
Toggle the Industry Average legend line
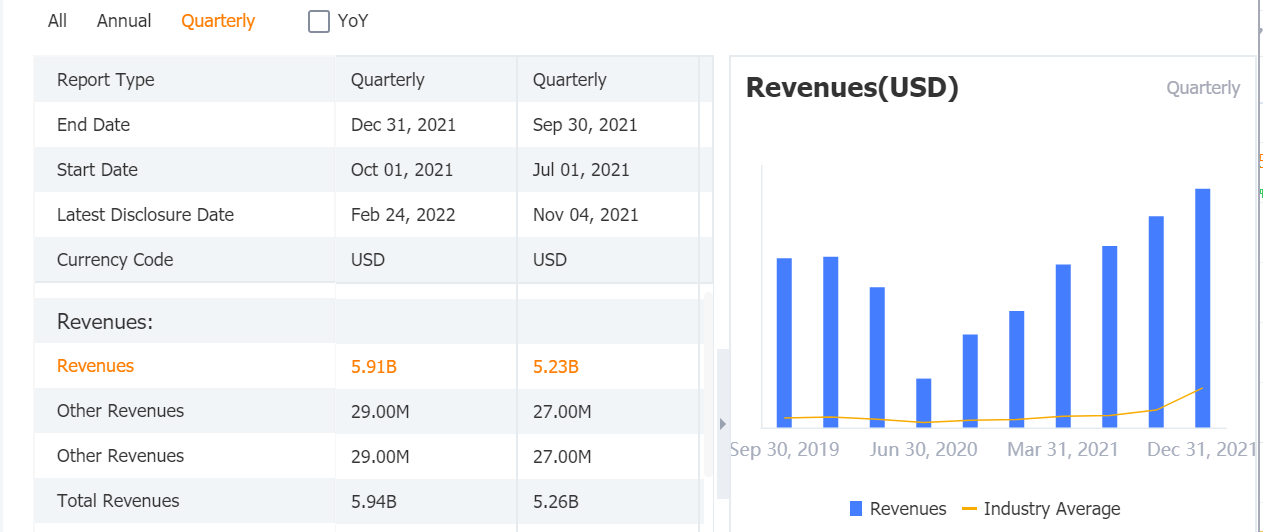tap(969, 509)
